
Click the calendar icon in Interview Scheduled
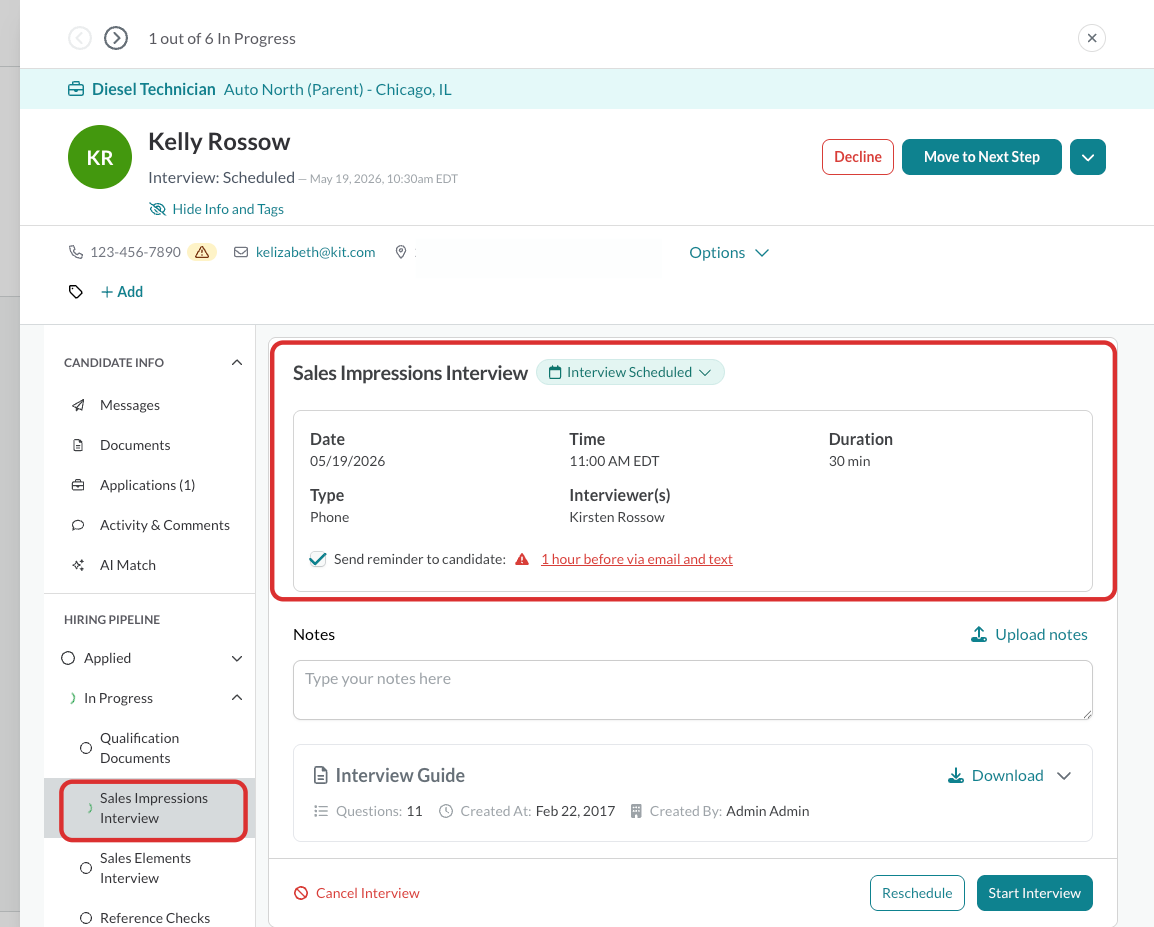click(555, 372)
